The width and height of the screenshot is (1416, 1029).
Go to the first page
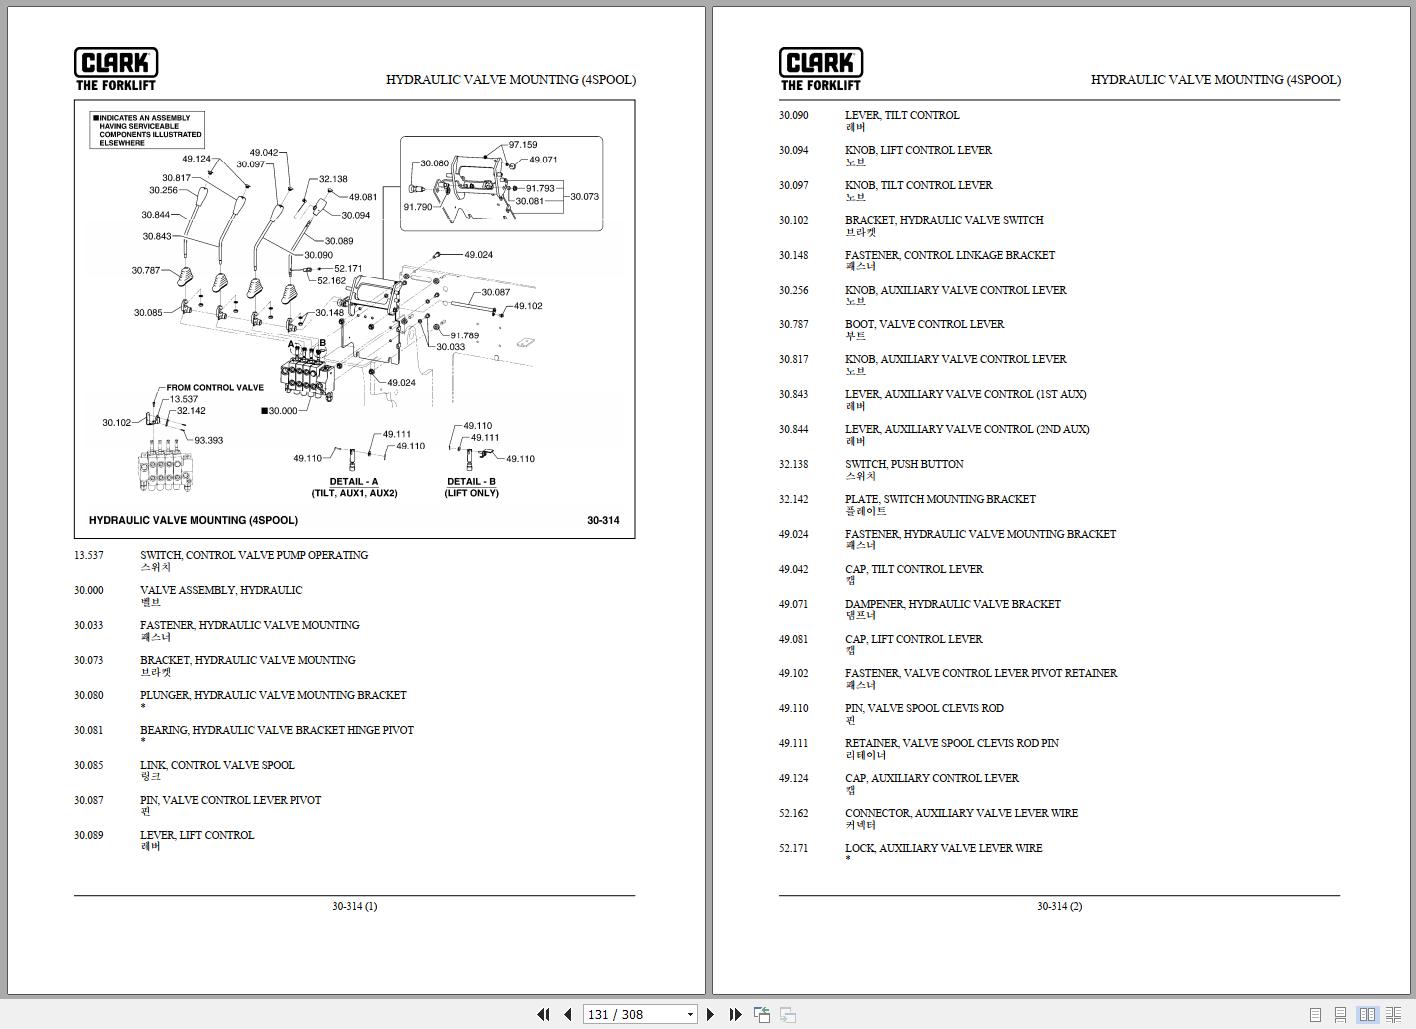coord(543,1014)
